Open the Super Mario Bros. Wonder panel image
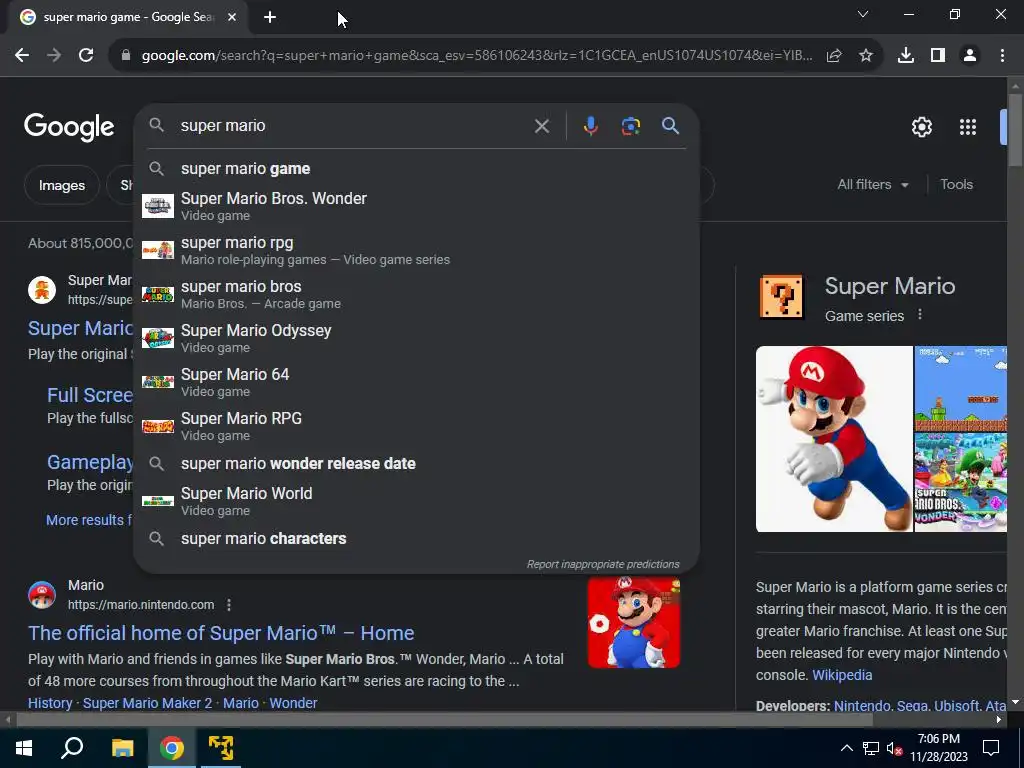Screen dimensions: 1024x768 pyautogui.click(x=961, y=482)
